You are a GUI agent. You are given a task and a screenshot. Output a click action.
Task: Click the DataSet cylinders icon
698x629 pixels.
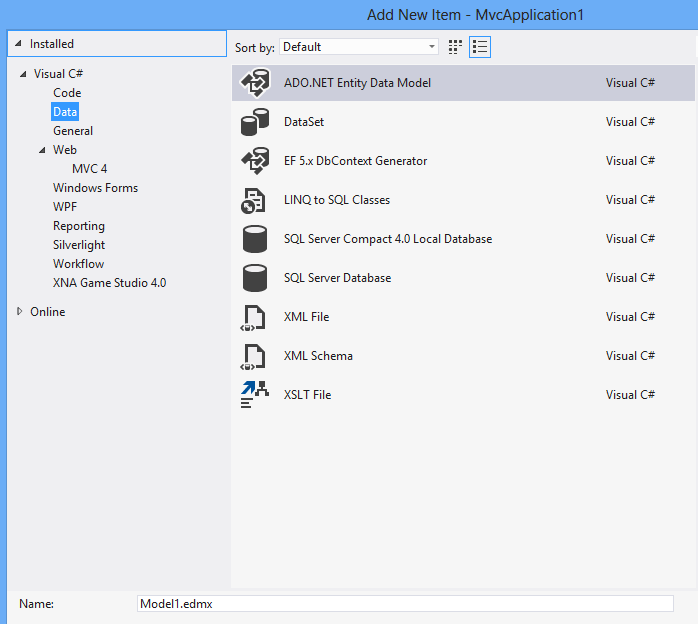pos(255,122)
